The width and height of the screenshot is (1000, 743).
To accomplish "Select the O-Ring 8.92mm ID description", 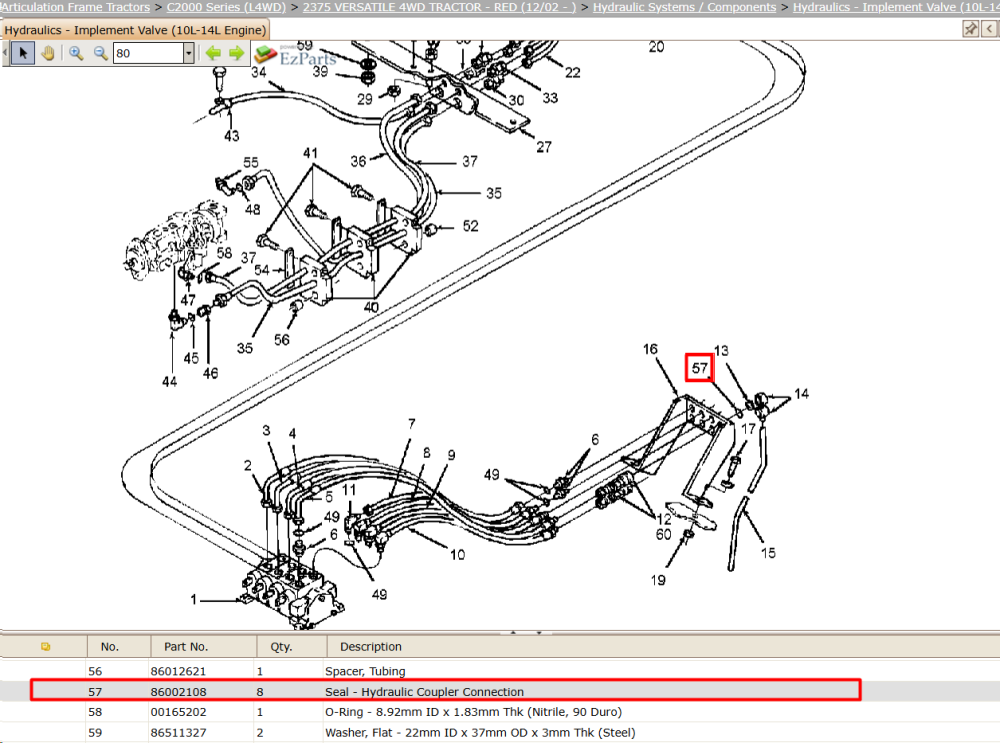I will [x=473, y=712].
